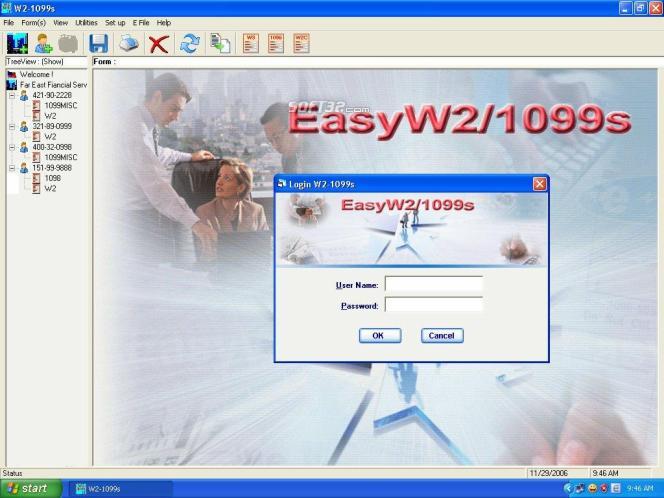Select 1098 under 151-99-9888

(x=53, y=178)
